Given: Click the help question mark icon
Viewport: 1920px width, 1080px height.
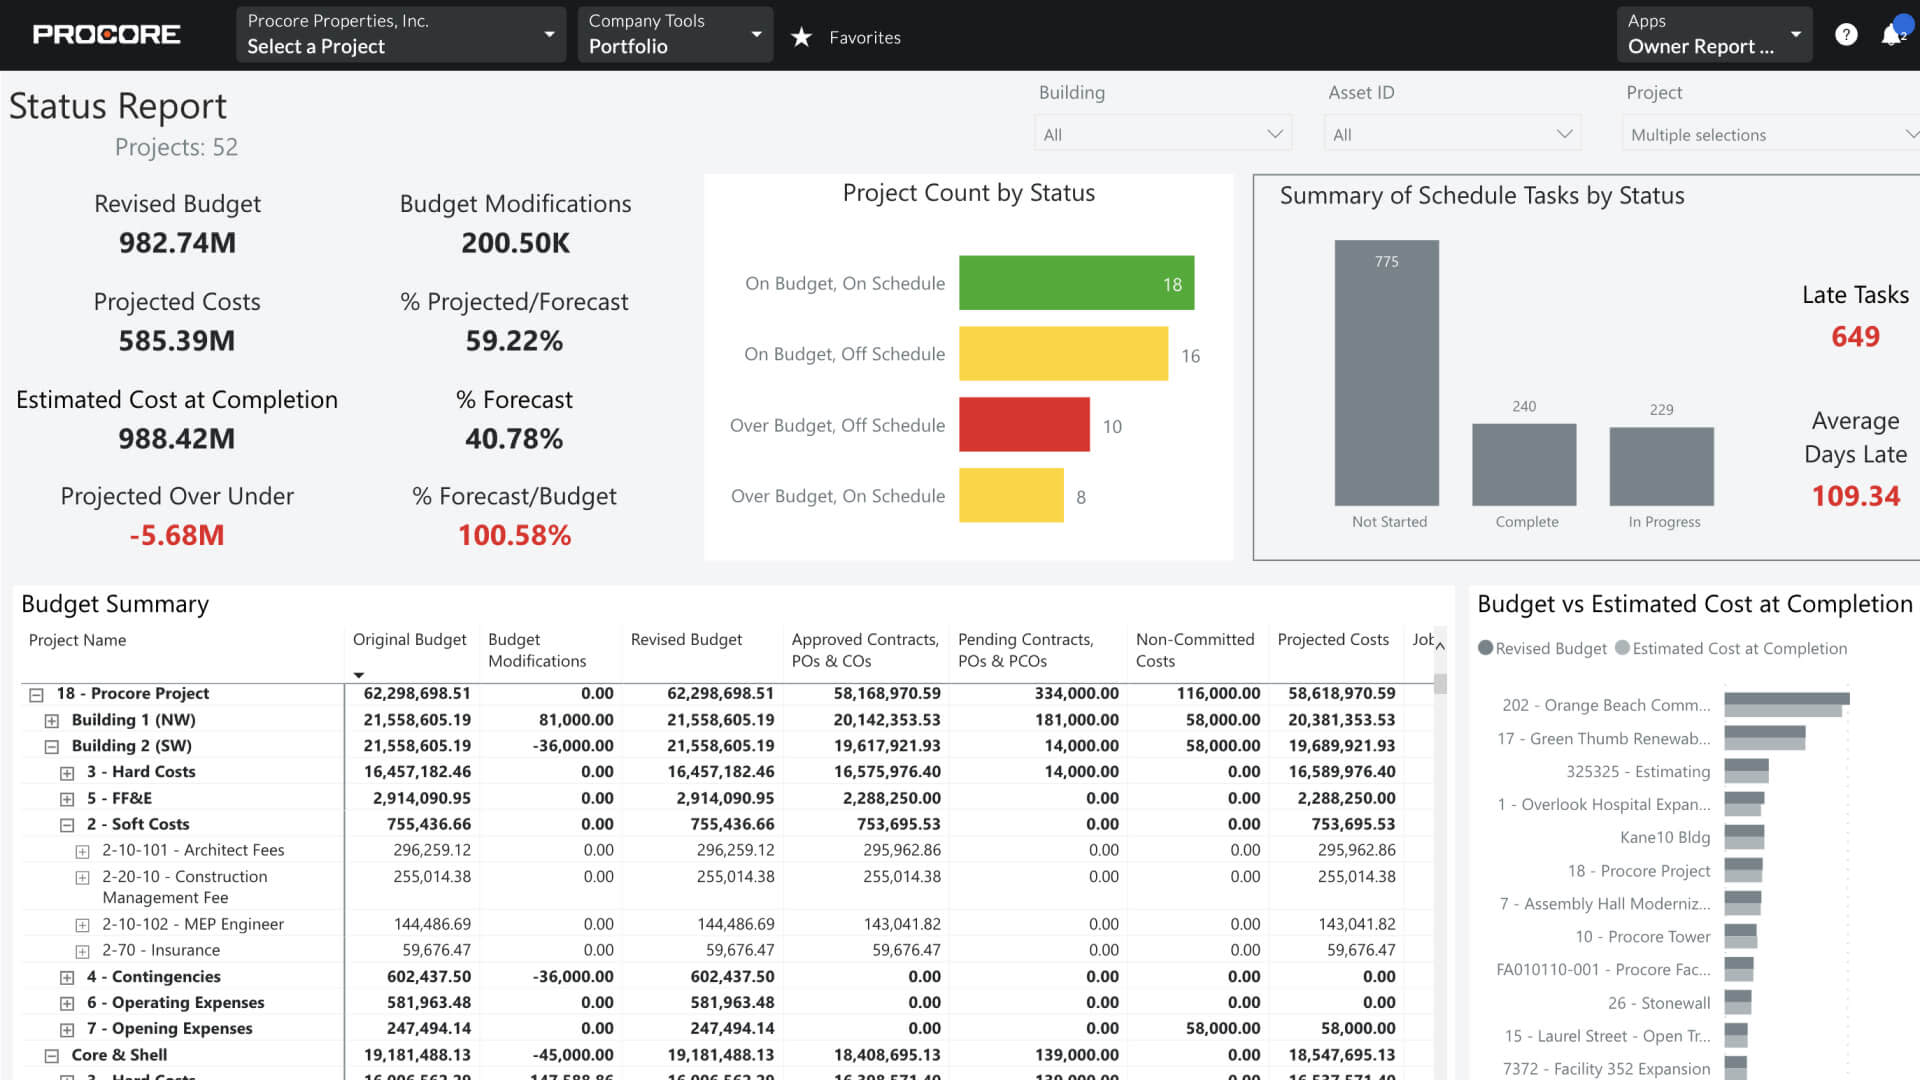Looking at the screenshot, I should click(x=1846, y=36).
